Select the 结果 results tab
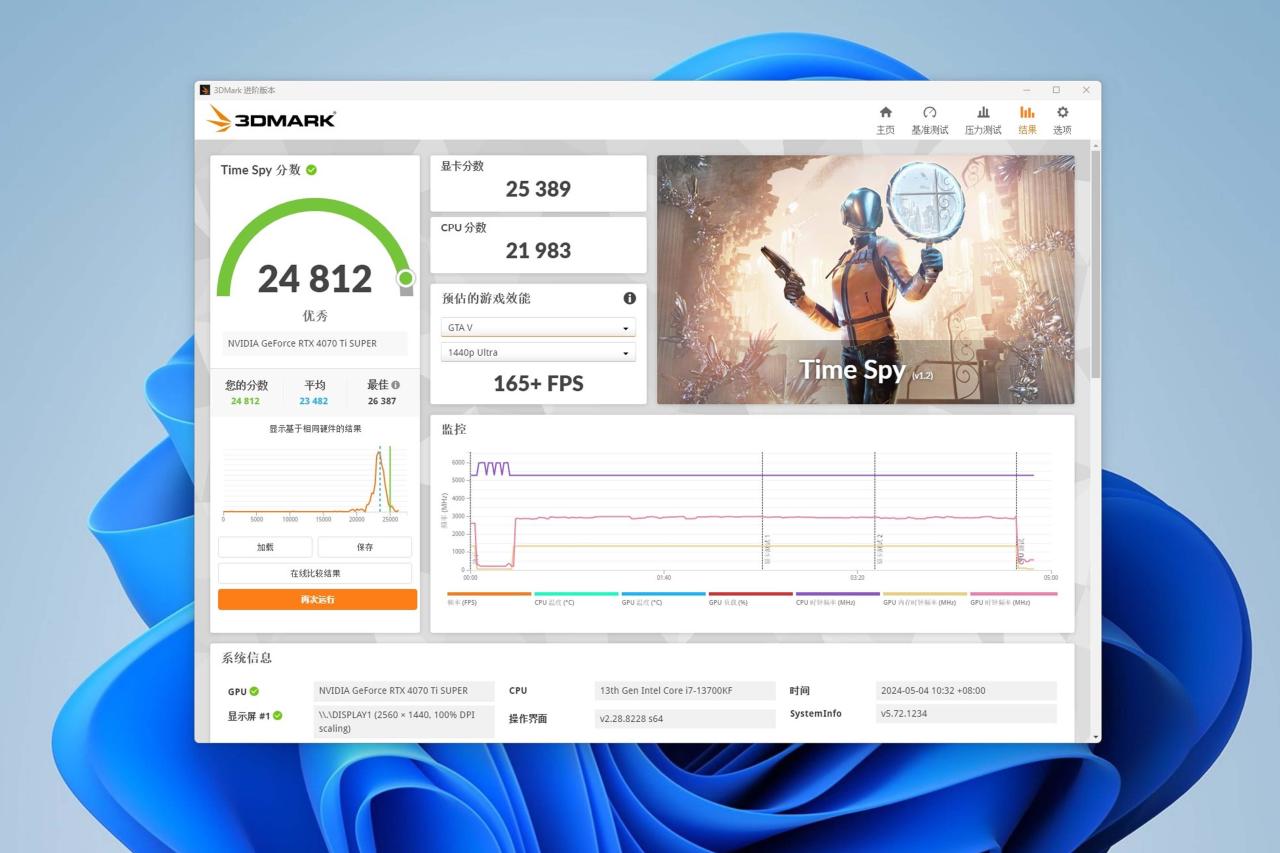This screenshot has width=1280, height=853. tap(1027, 120)
